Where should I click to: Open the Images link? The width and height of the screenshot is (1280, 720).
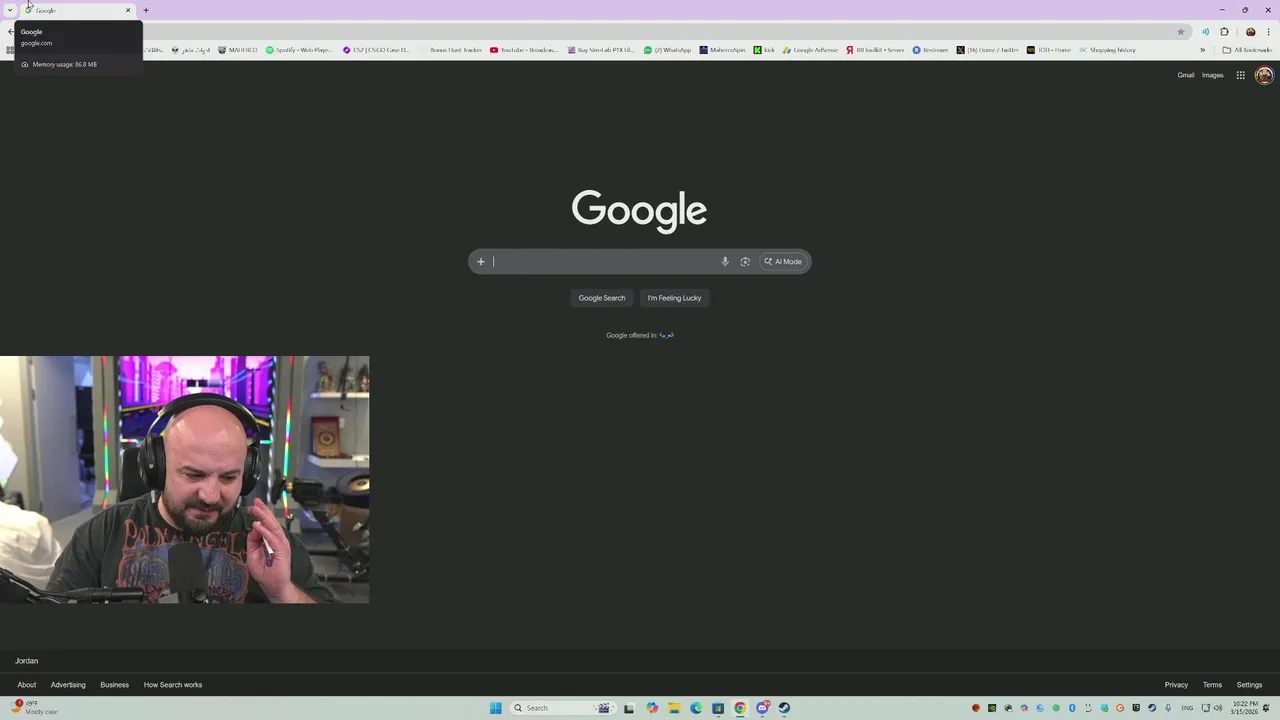point(1212,75)
